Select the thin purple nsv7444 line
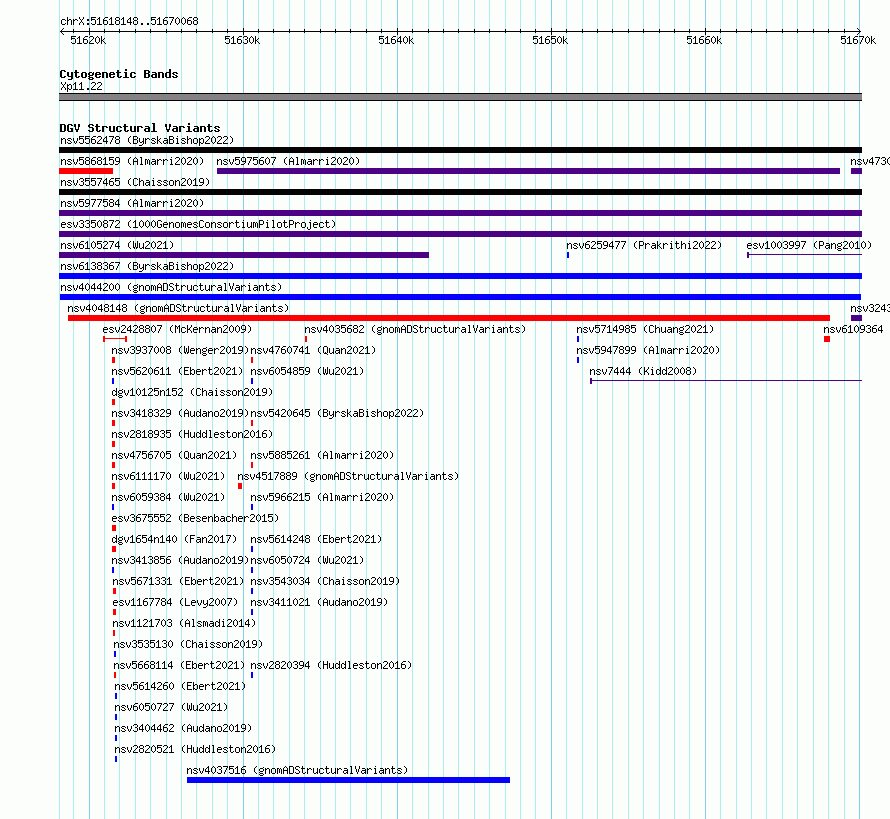Viewport: 890px width, 819px height. point(726,381)
